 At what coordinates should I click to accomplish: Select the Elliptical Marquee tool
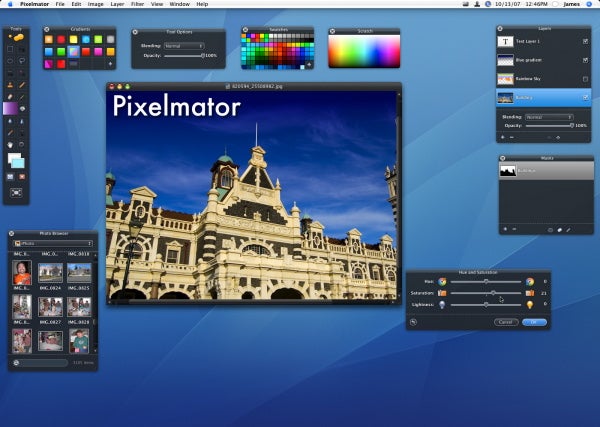point(10,61)
